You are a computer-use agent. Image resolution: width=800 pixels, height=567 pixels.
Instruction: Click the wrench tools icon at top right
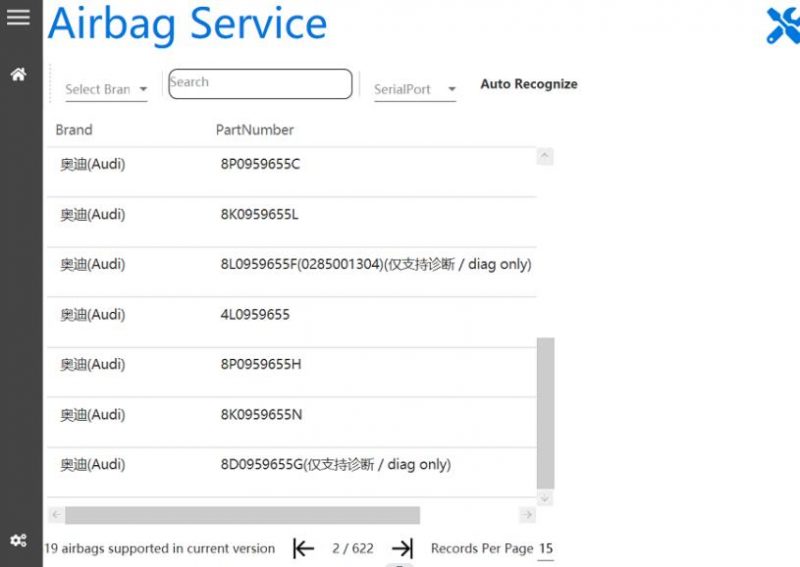tap(782, 25)
